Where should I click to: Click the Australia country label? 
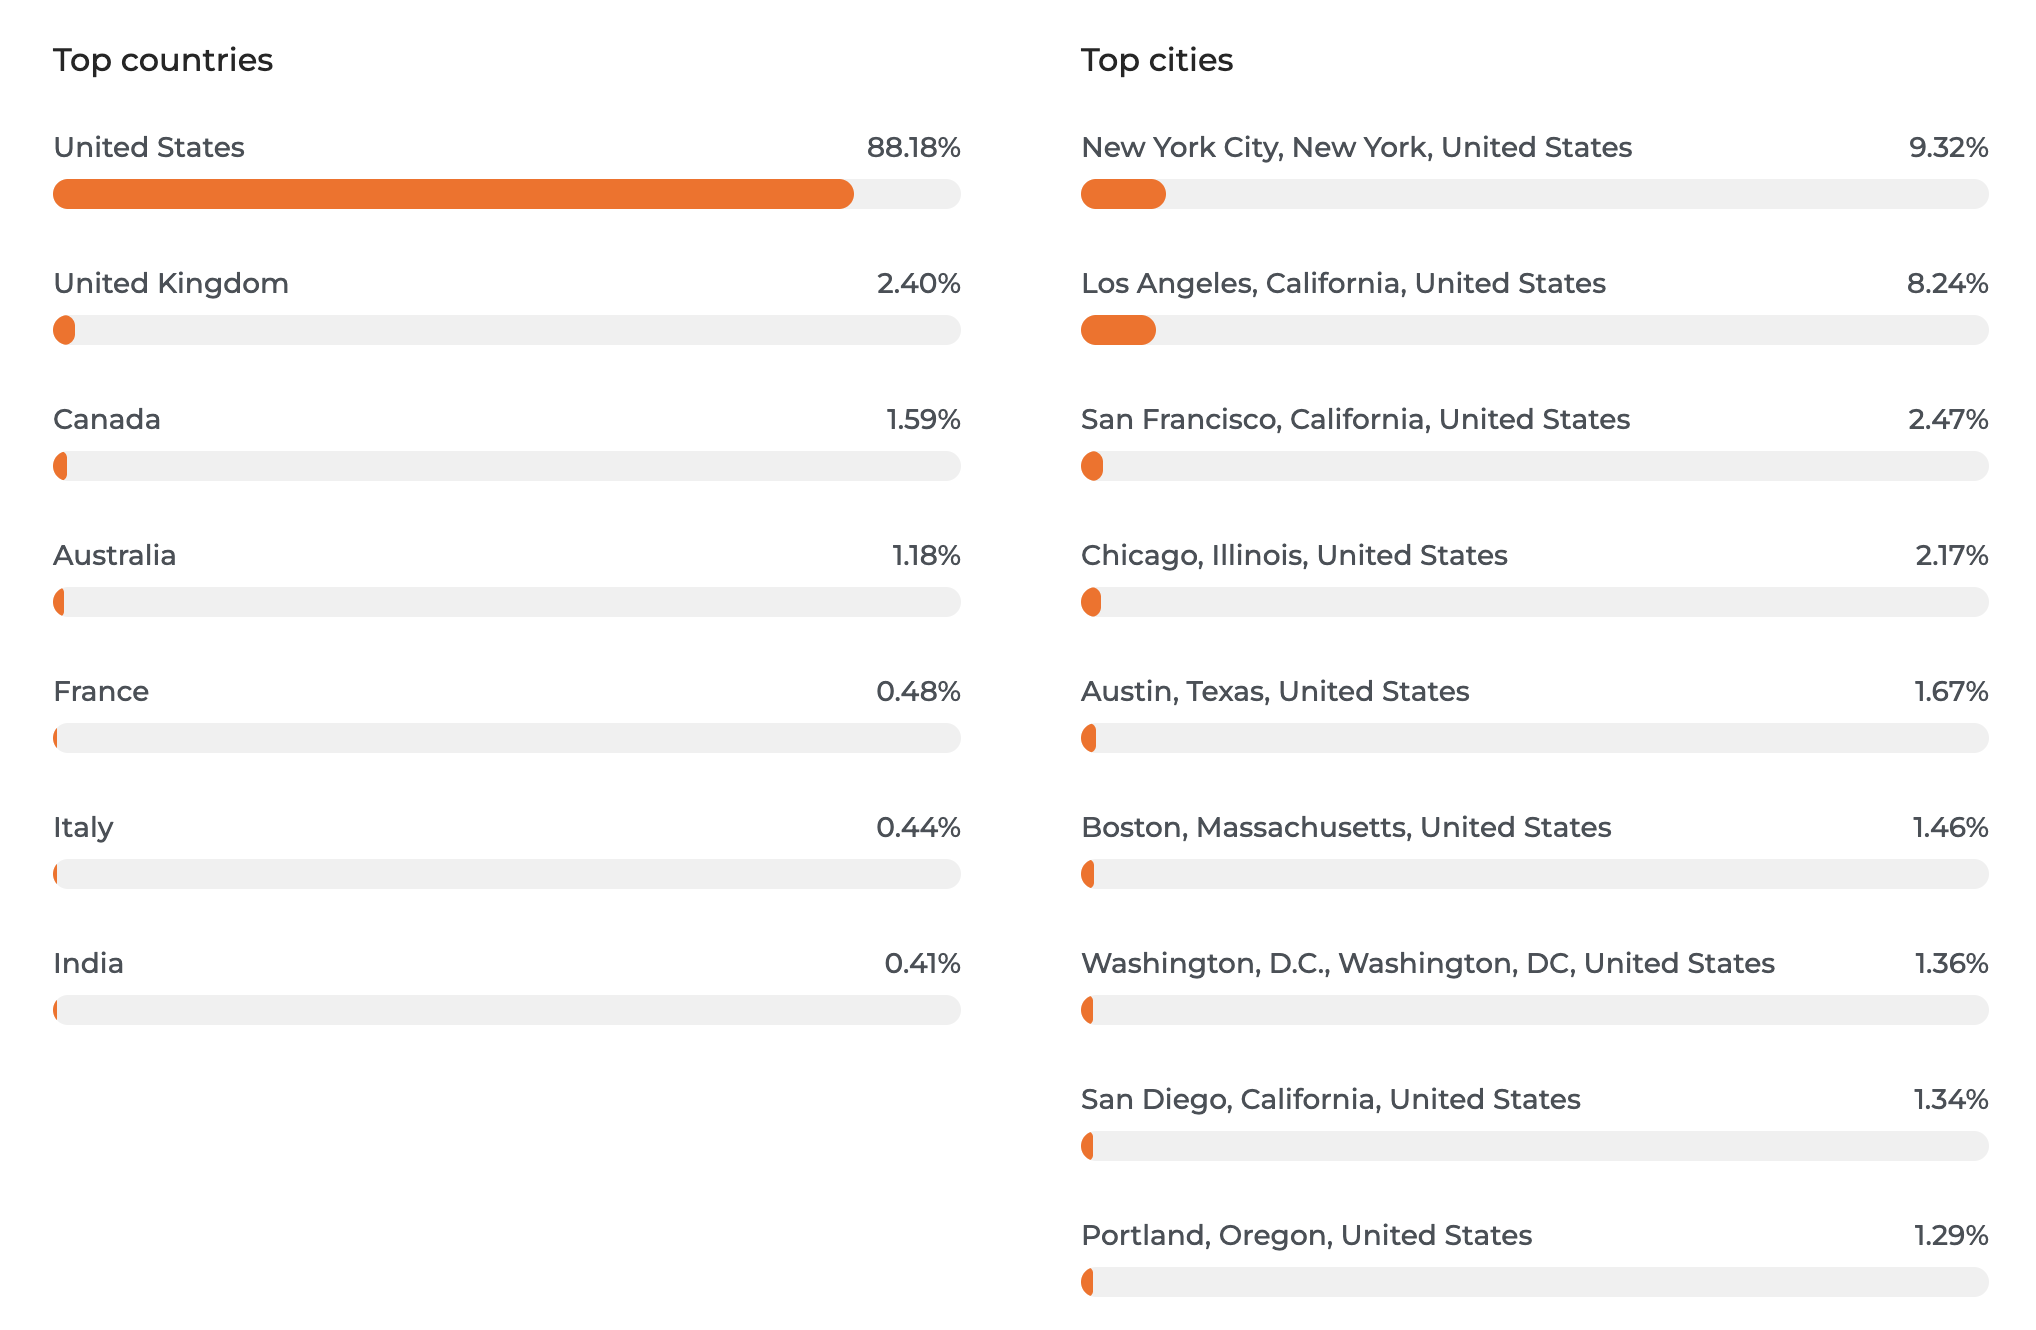(x=115, y=555)
